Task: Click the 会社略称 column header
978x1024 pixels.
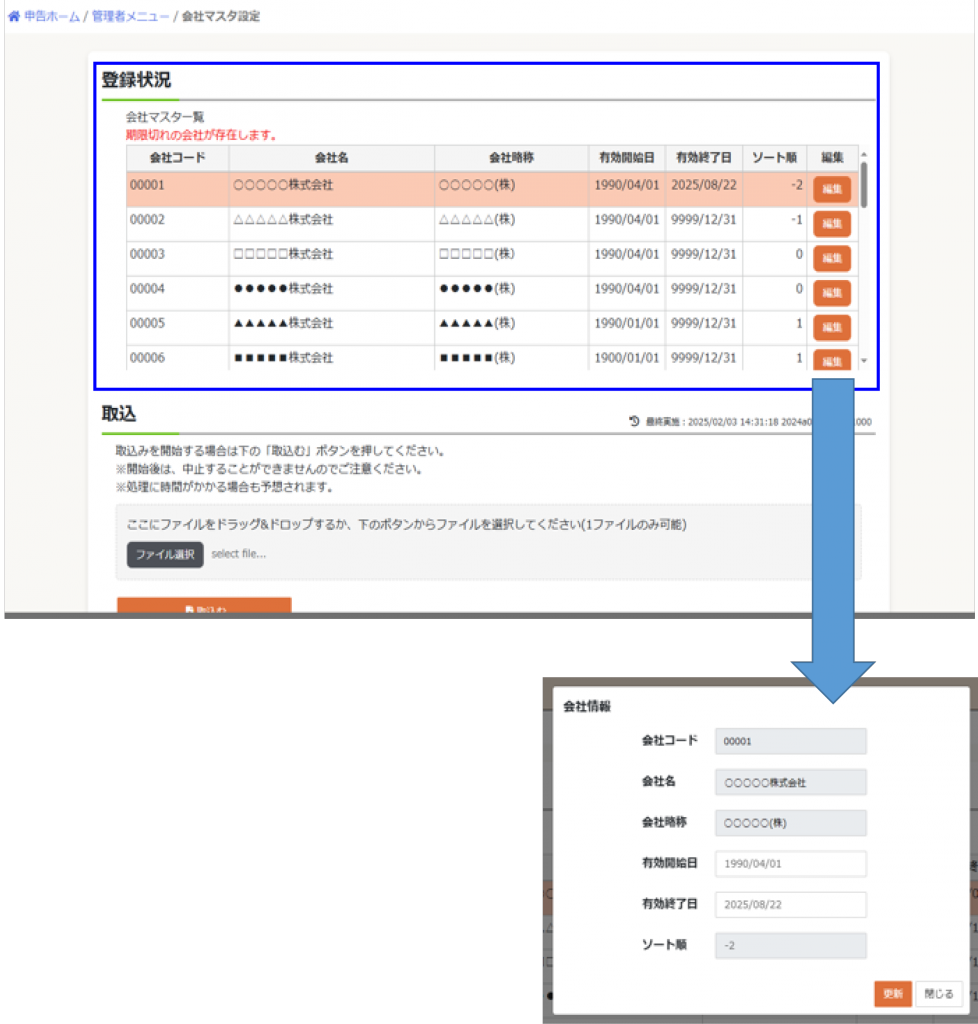Action: pyautogui.click(x=511, y=158)
